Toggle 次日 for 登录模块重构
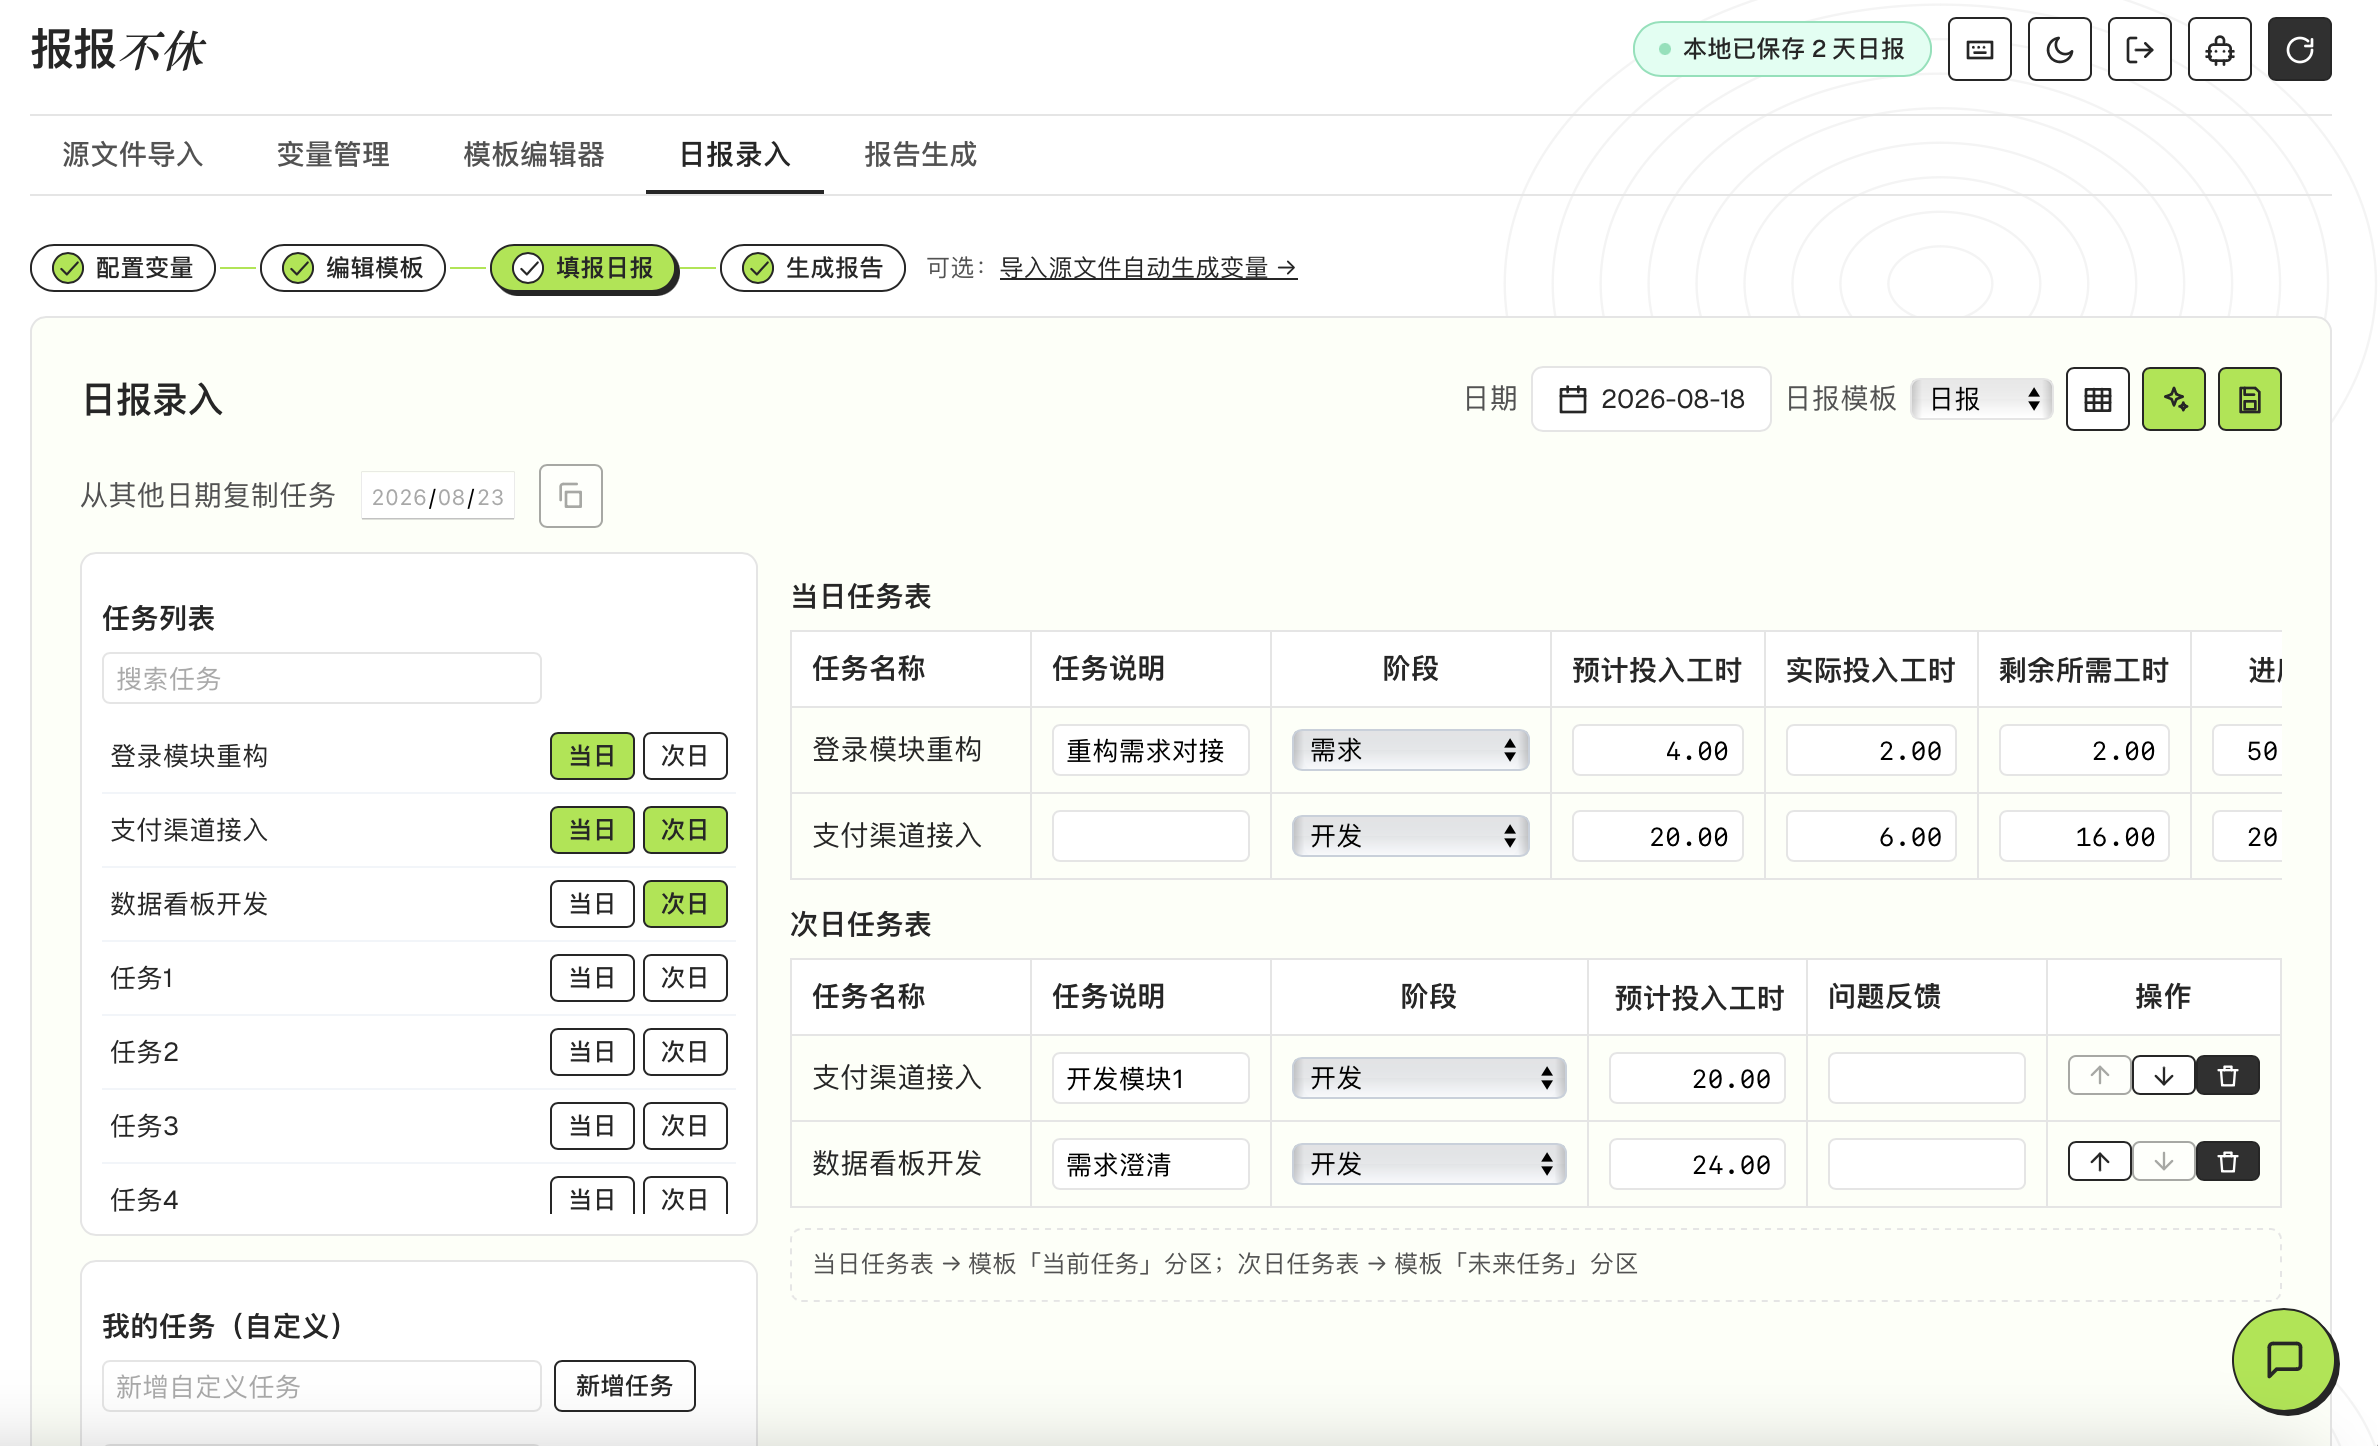Screen dimensions: 2378x1446 coord(684,755)
